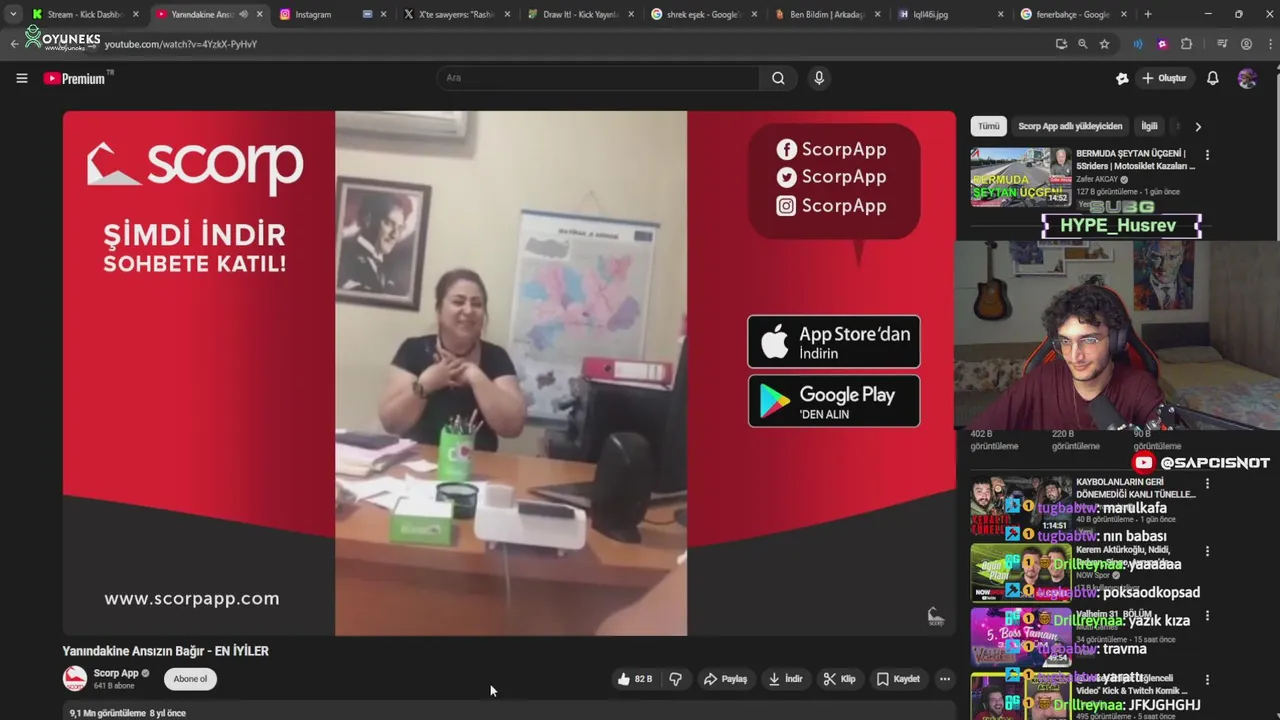Viewport: 1280px width, 720px height.
Task: Open the notifications bell
Action: pos(1212,78)
